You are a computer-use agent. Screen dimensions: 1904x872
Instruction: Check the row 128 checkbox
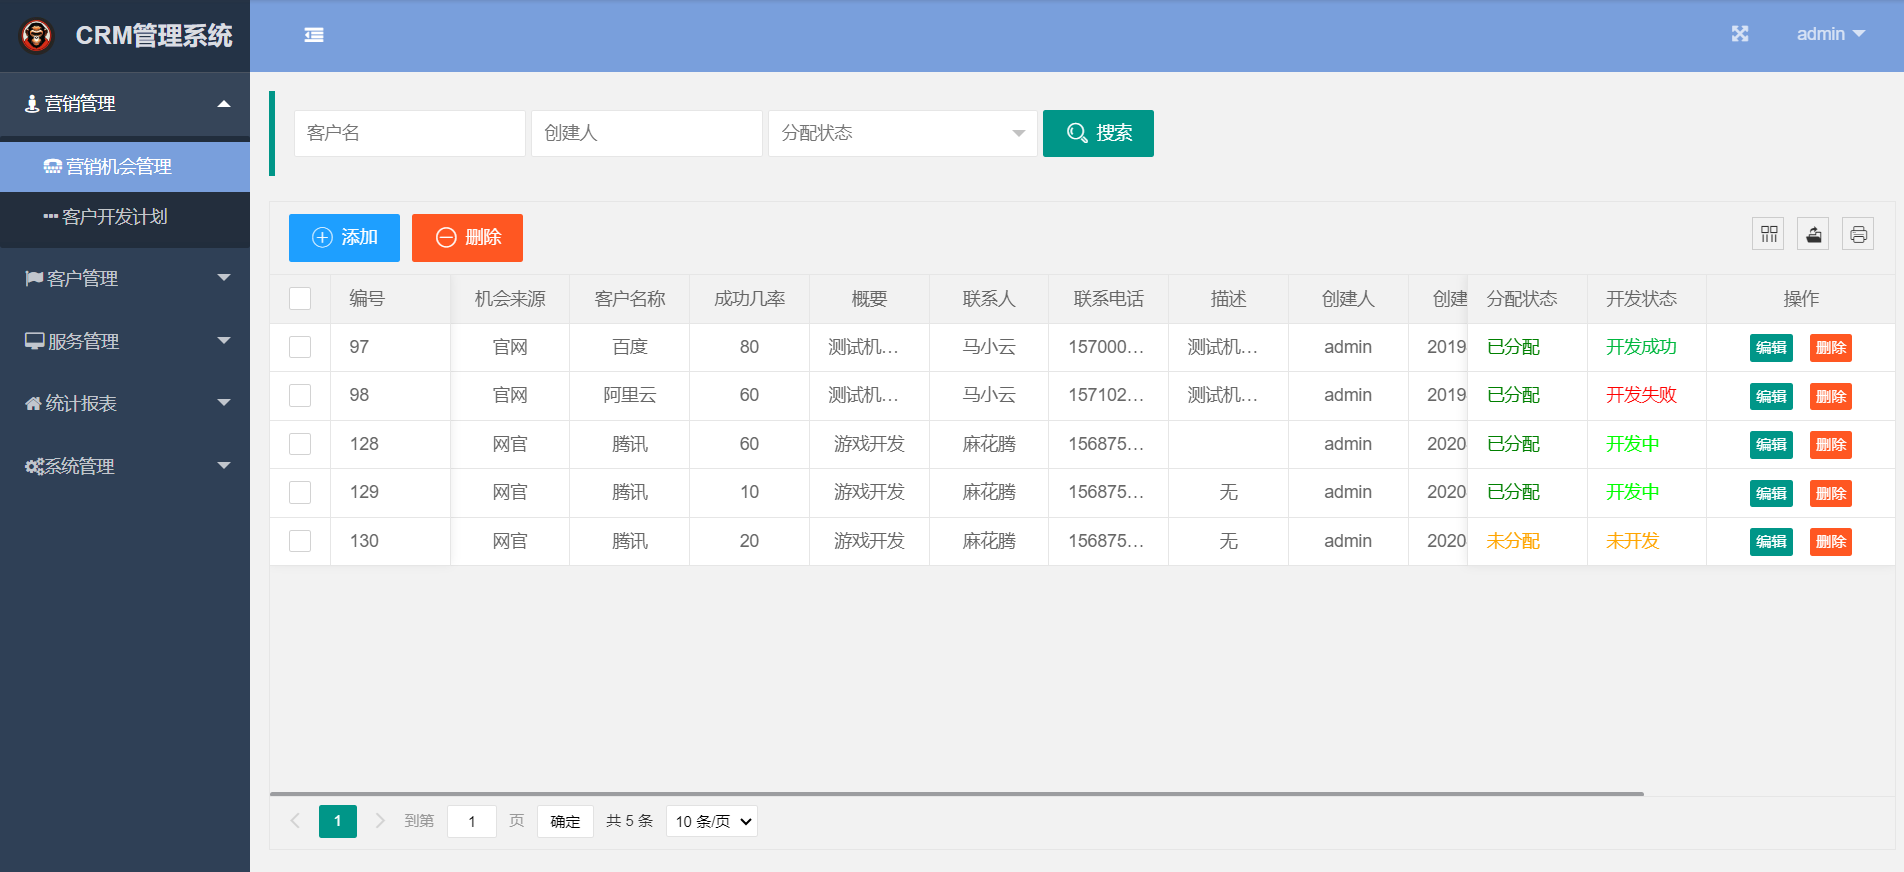pyautogui.click(x=300, y=444)
